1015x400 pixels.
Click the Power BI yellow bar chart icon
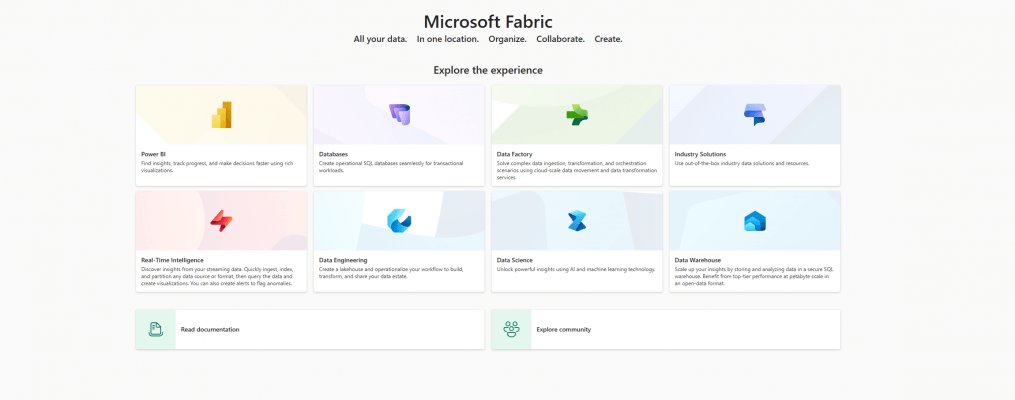coord(221,115)
